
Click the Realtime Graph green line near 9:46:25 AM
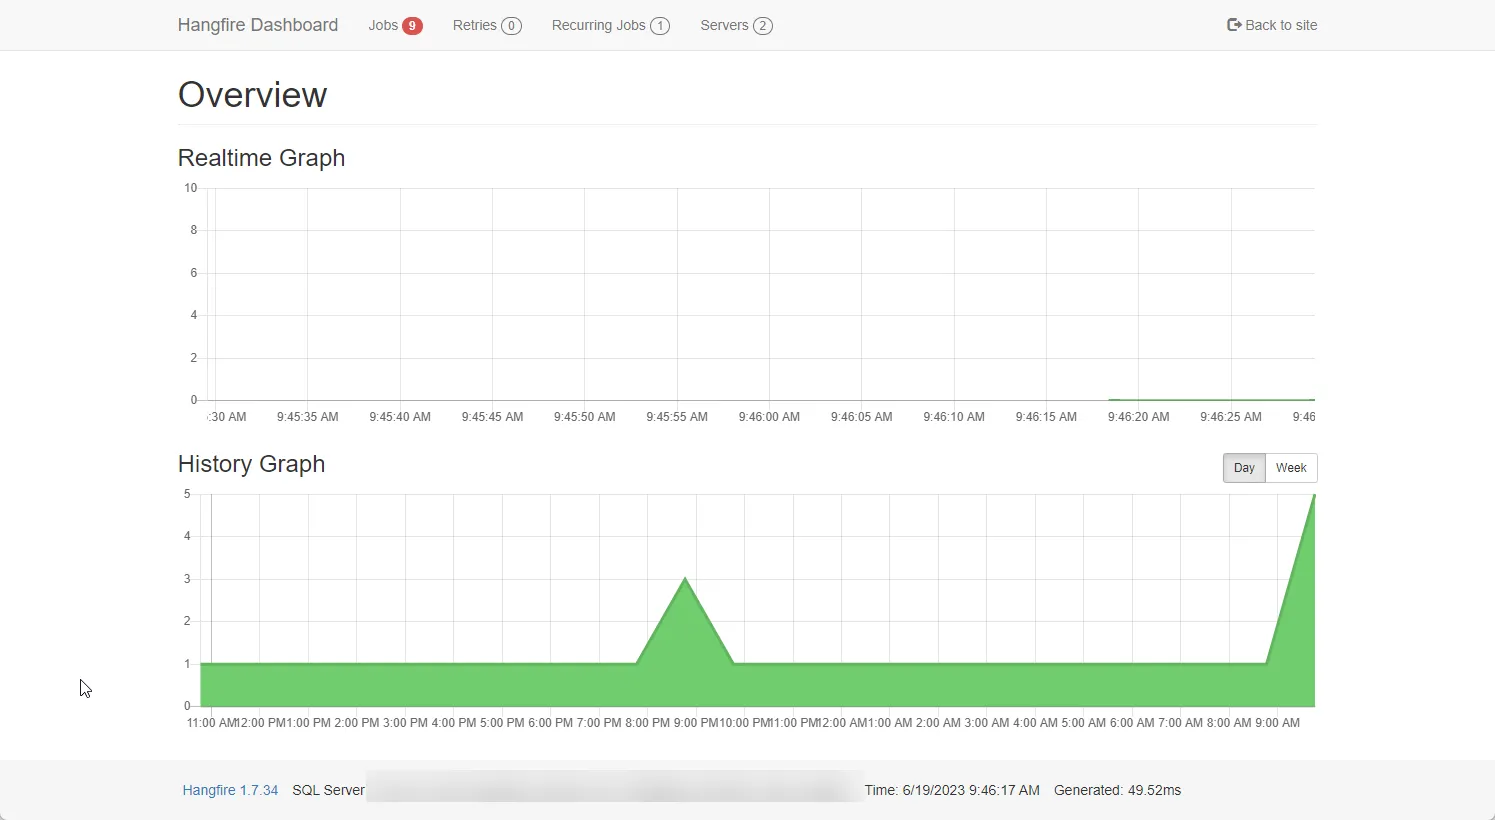[x=1231, y=400]
